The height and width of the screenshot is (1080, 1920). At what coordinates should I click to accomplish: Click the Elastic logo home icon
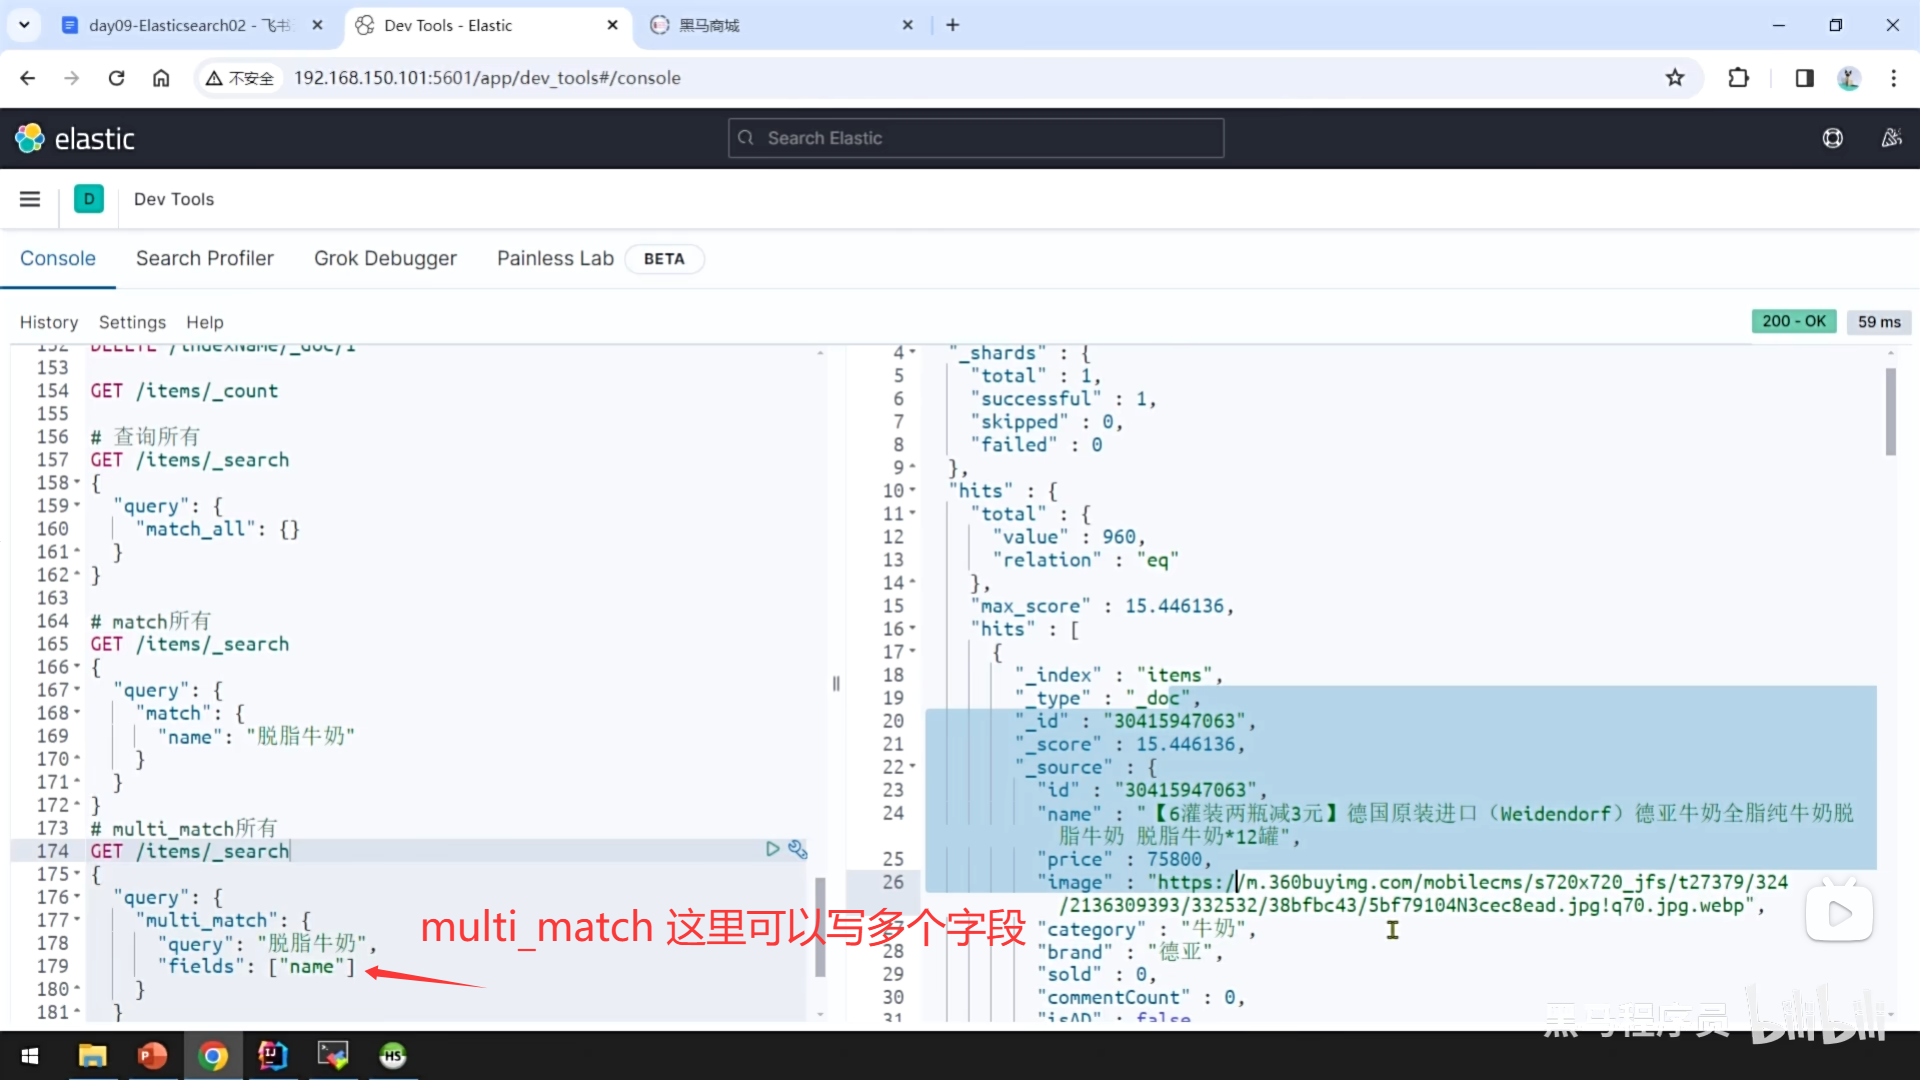pos(30,138)
